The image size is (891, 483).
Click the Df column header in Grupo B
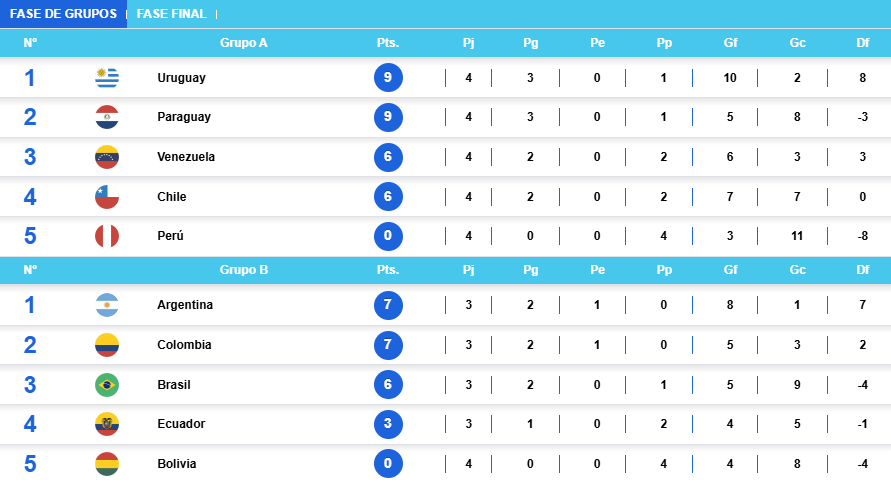point(863,270)
